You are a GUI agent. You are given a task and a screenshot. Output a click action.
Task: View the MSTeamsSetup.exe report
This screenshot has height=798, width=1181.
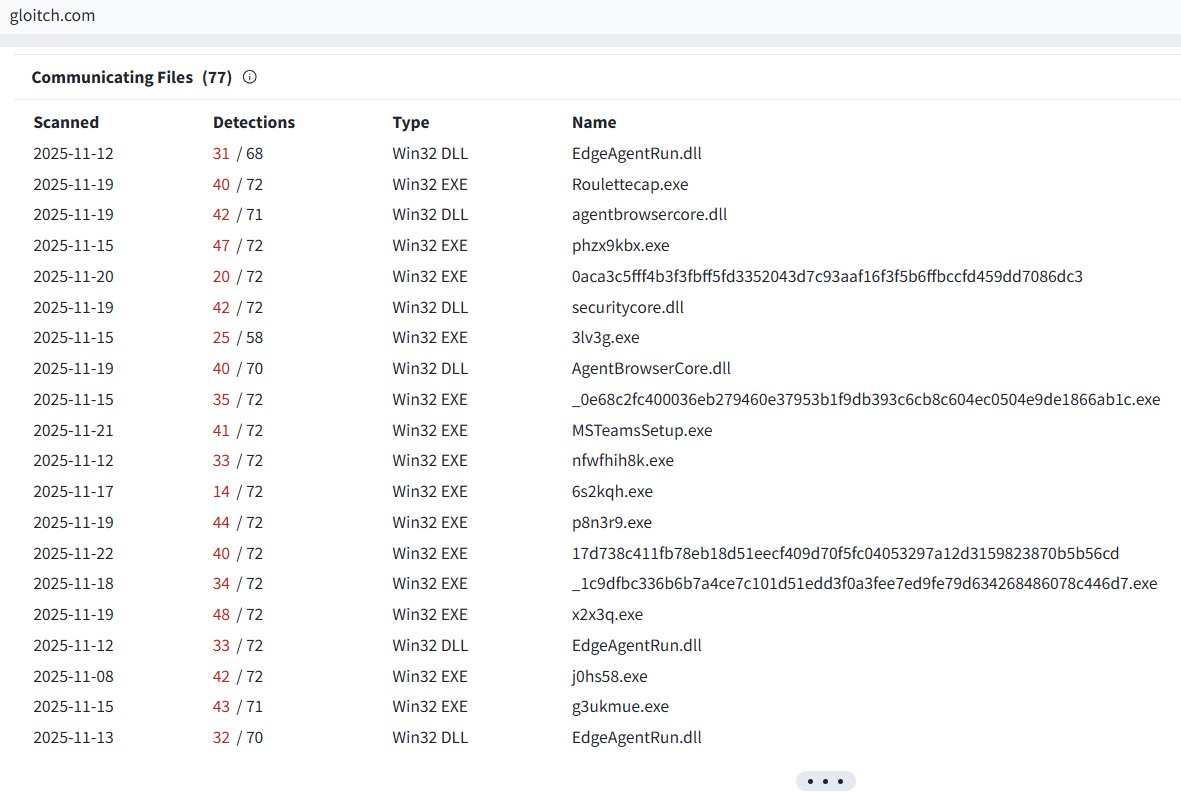[x=642, y=430]
